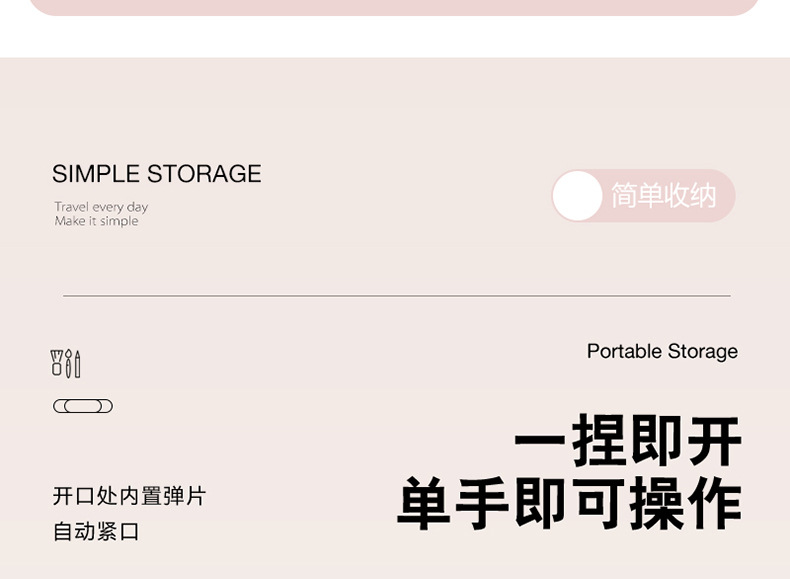Image resolution: width=790 pixels, height=579 pixels.
Task: Click the powder brush icon
Action: point(57,364)
